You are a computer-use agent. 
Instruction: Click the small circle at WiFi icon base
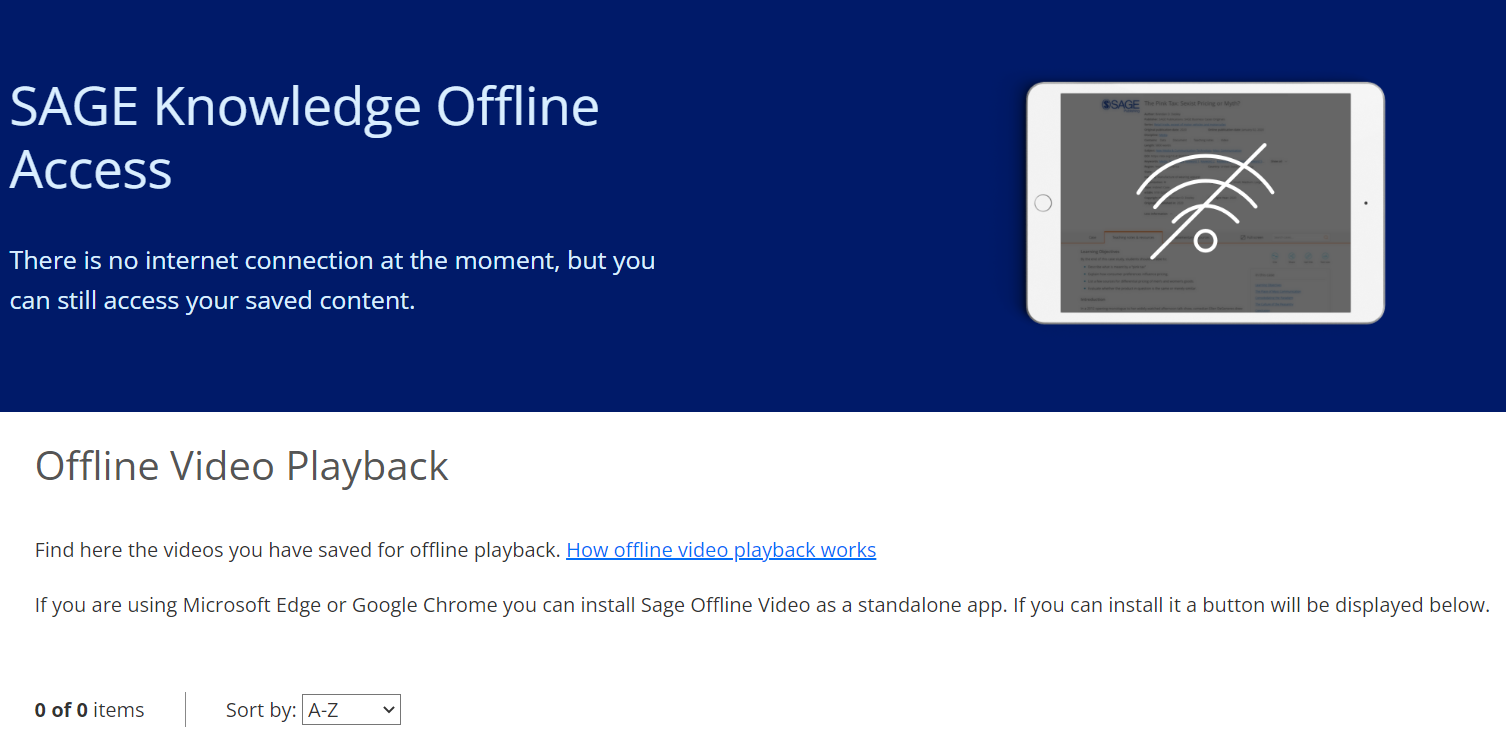point(1205,240)
